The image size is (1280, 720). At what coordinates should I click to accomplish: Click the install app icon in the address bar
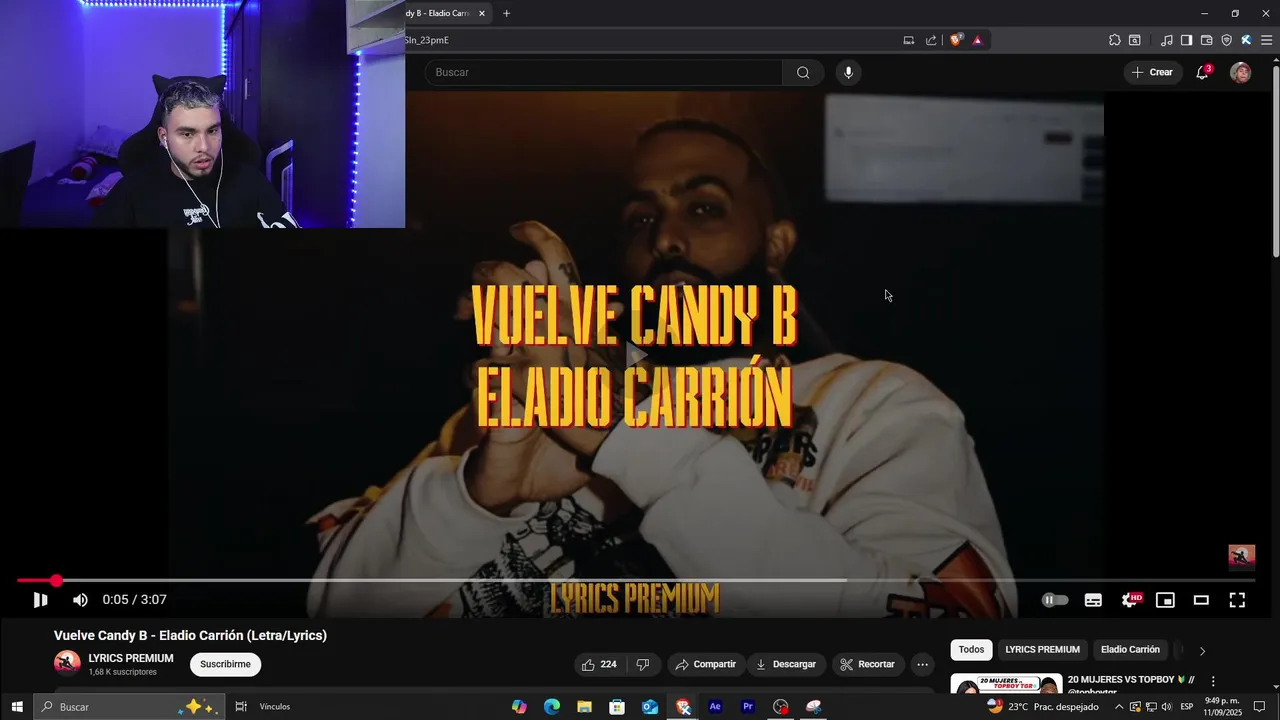(x=909, y=40)
